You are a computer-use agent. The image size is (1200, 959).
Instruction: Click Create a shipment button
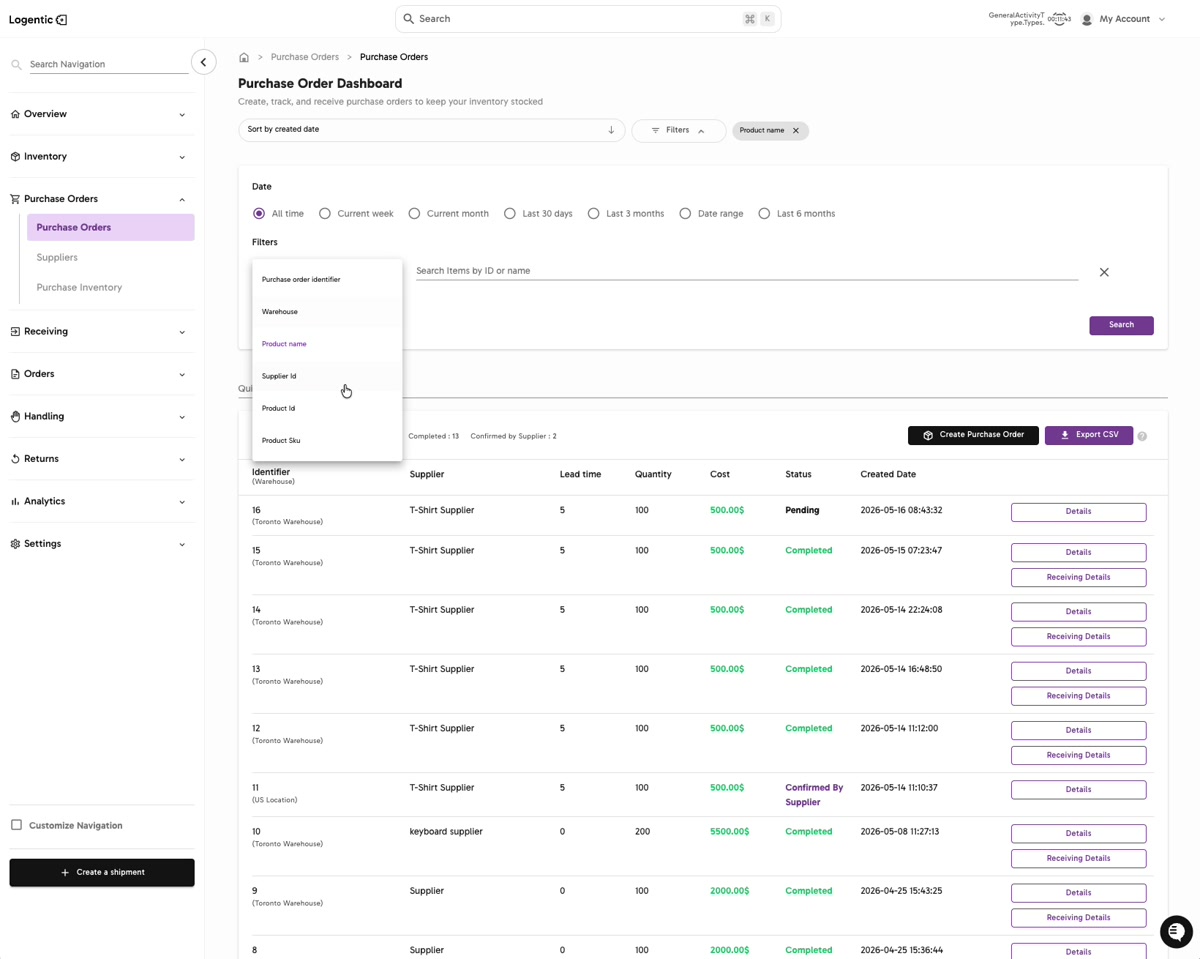tap(102, 872)
